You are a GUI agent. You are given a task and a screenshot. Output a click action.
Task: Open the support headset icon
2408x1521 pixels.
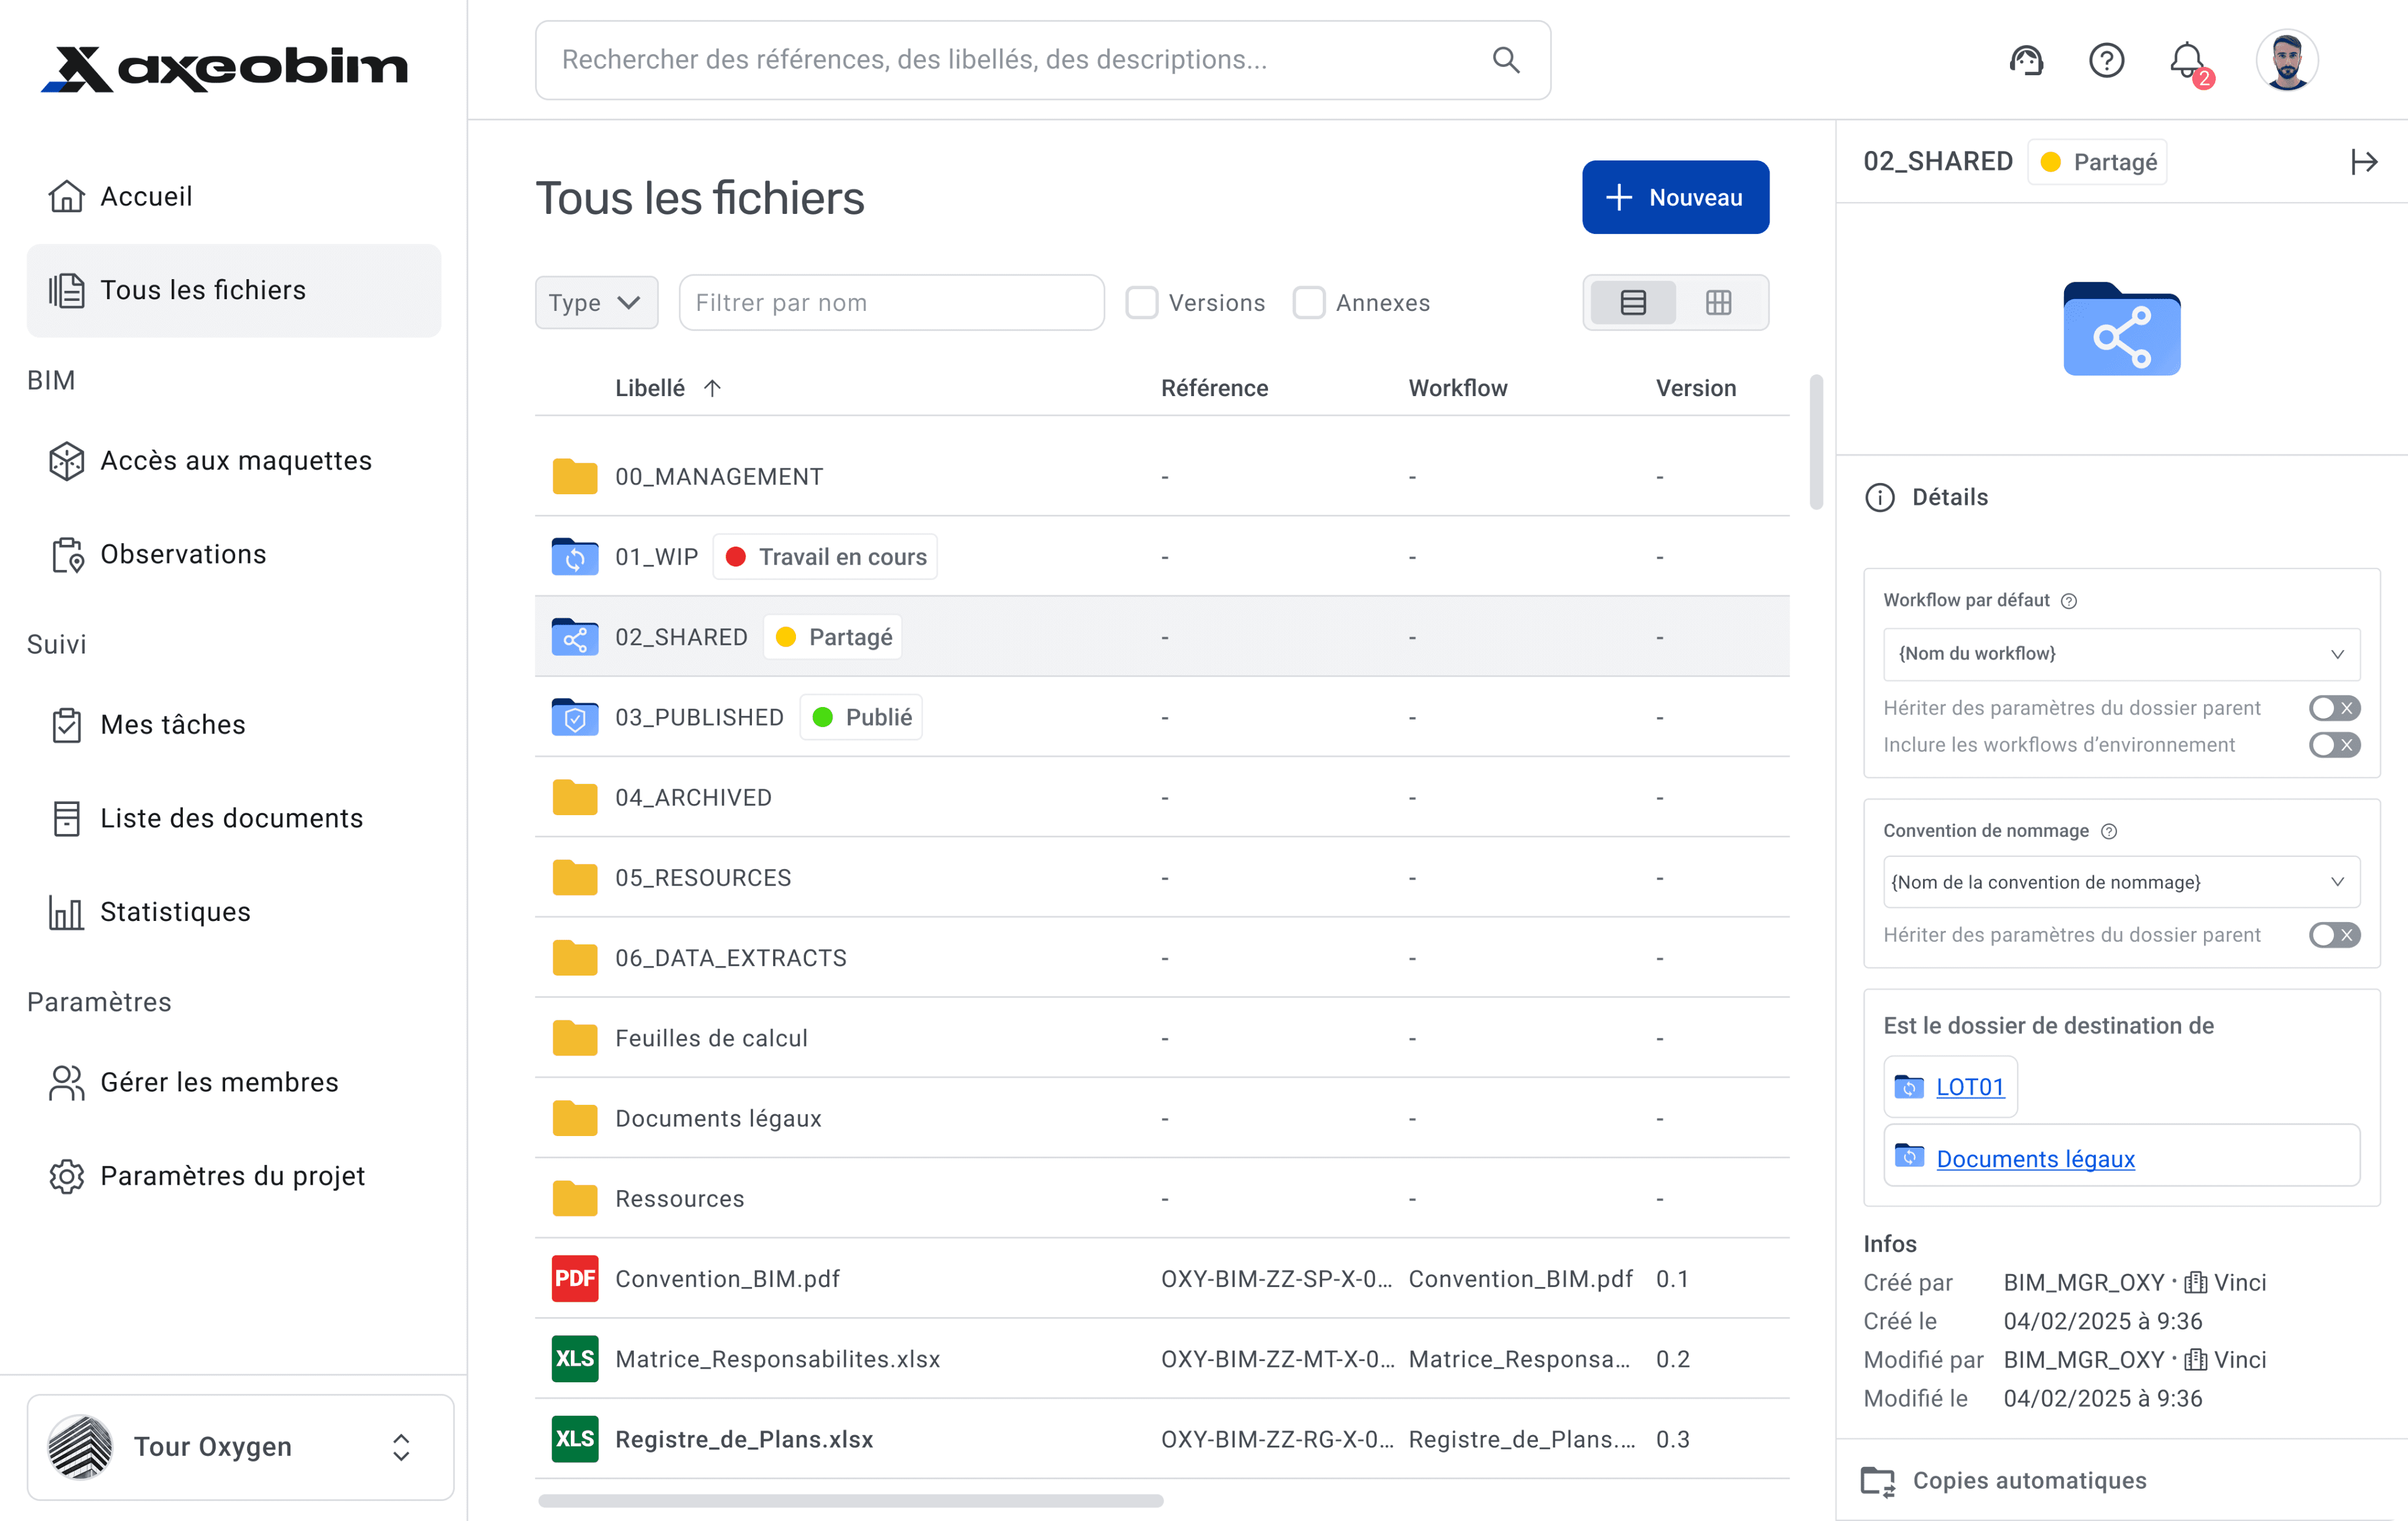pyautogui.click(x=2026, y=61)
